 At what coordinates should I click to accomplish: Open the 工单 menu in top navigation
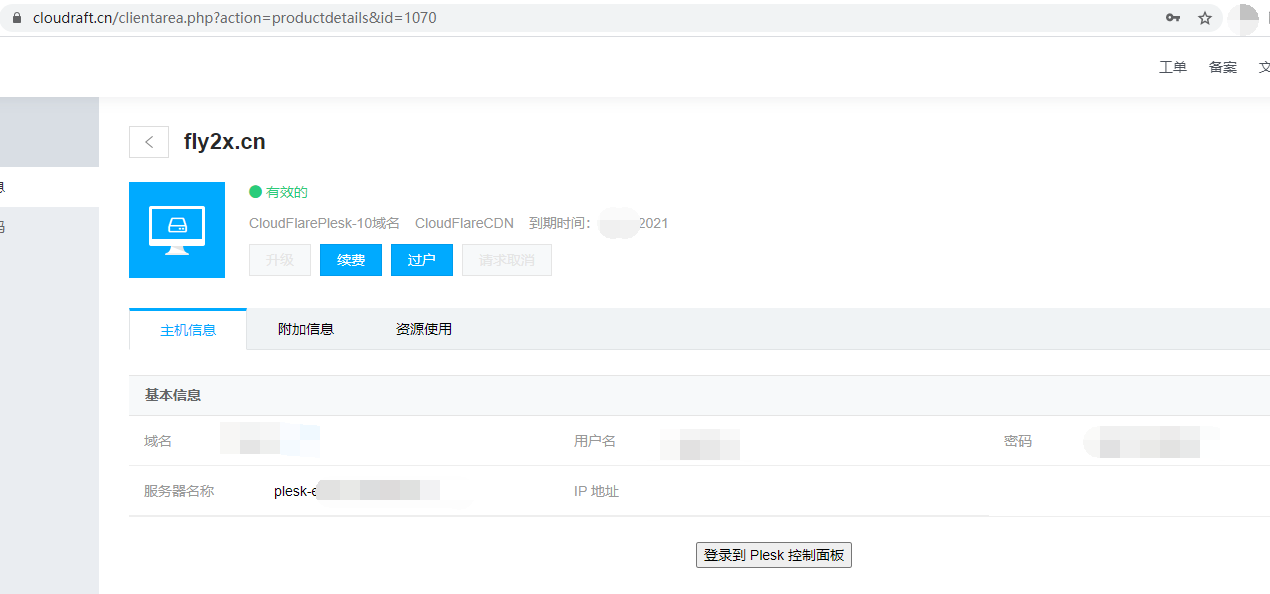(1173, 67)
